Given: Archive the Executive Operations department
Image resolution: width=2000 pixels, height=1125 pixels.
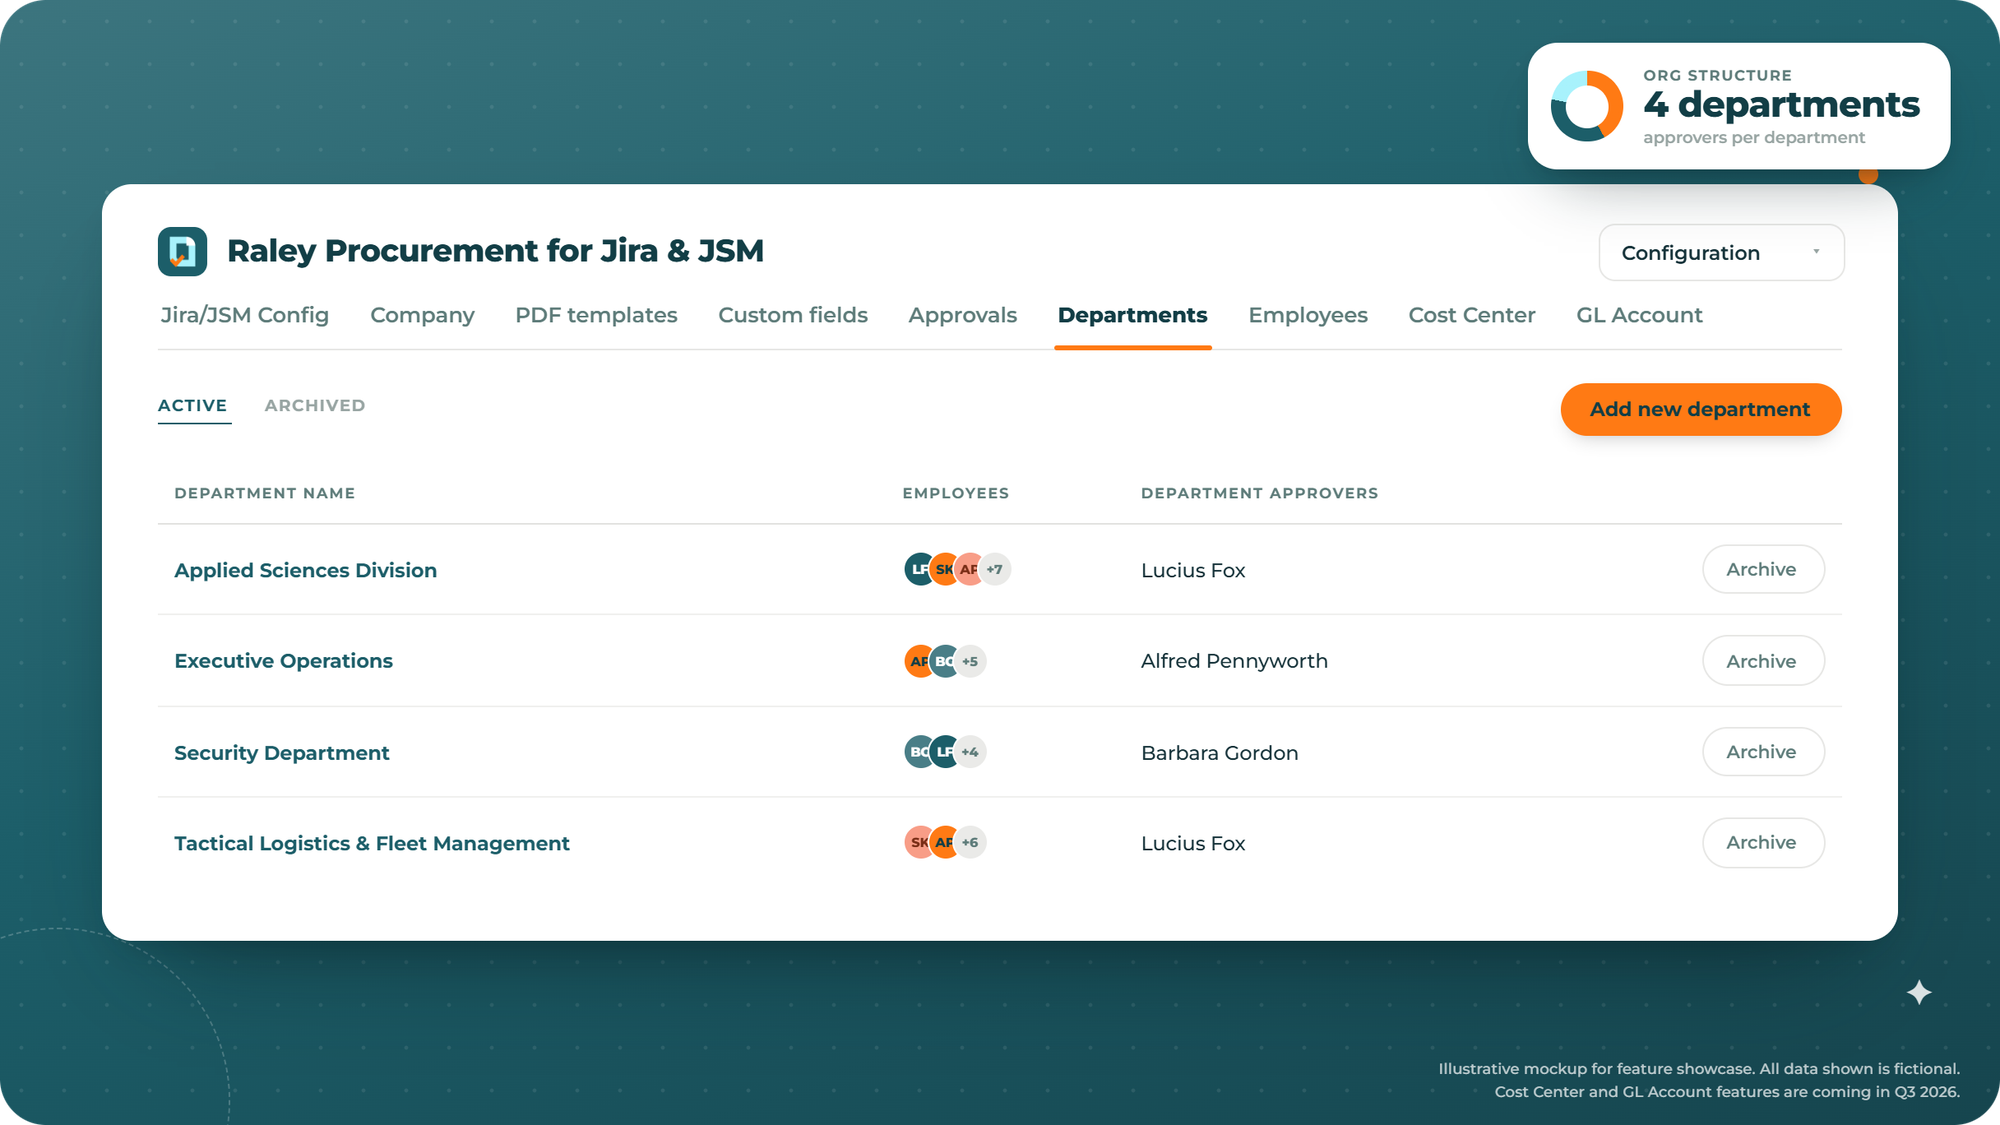Looking at the screenshot, I should [1763, 661].
